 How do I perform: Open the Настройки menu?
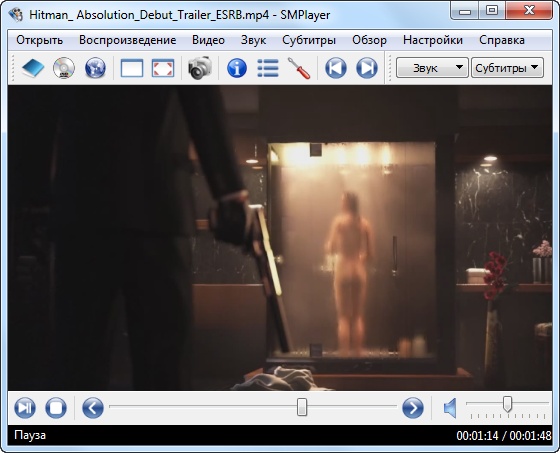click(433, 40)
